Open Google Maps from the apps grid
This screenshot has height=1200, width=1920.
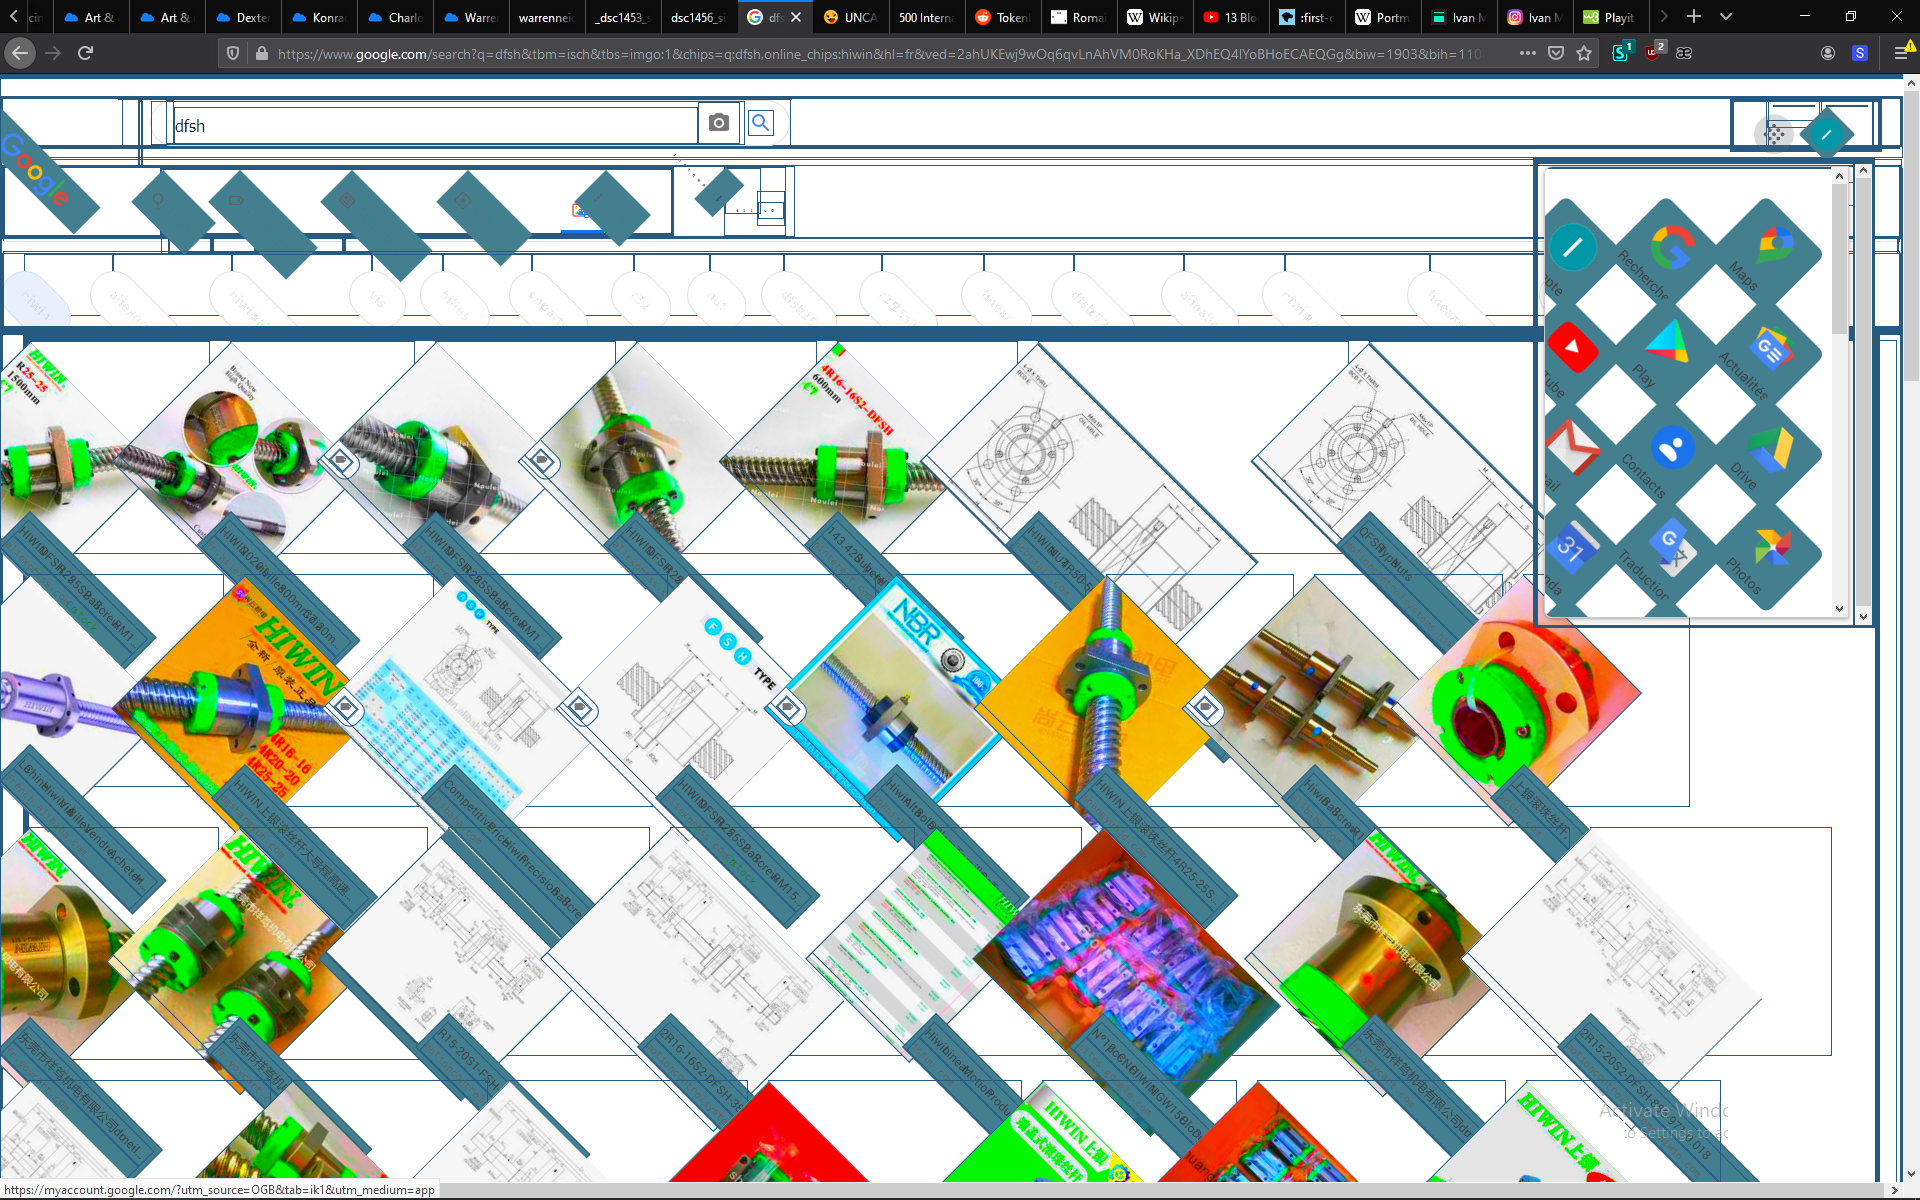coord(1775,246)
